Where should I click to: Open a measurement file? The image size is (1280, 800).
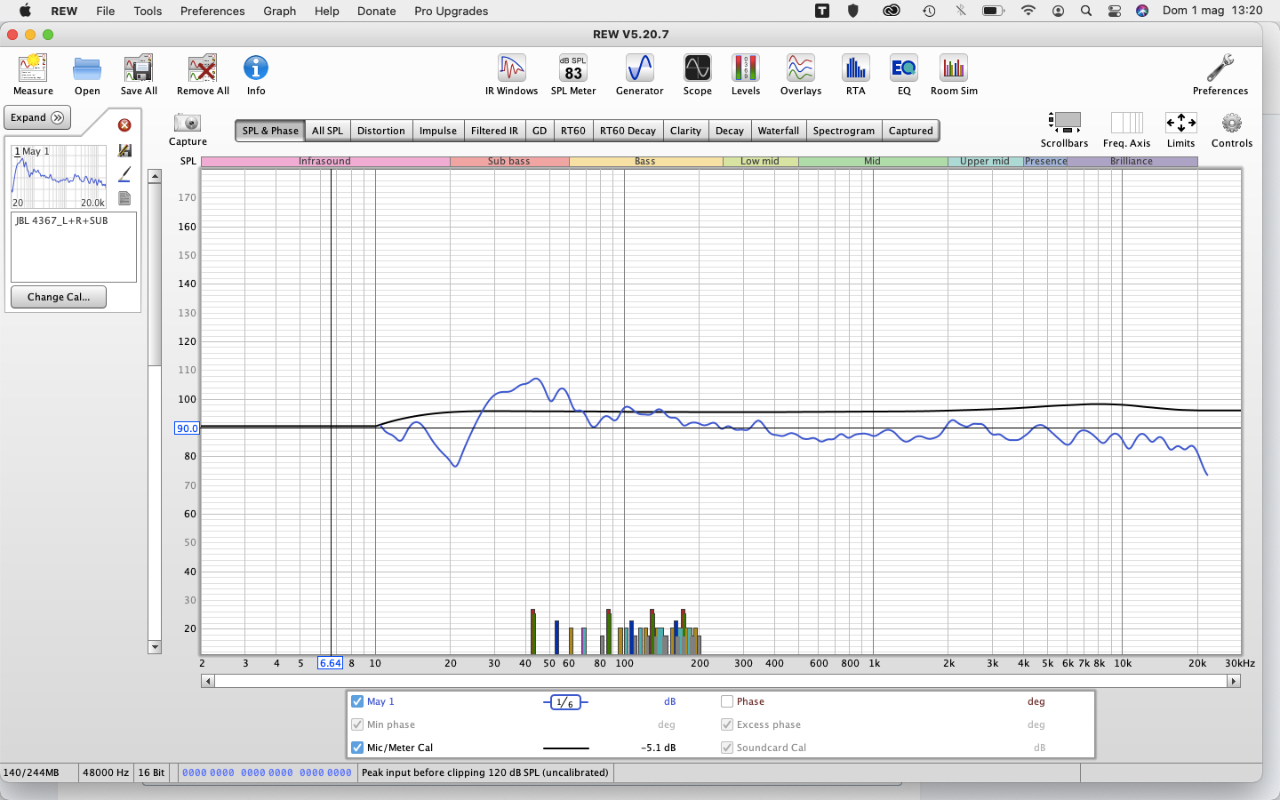[87, 75]
